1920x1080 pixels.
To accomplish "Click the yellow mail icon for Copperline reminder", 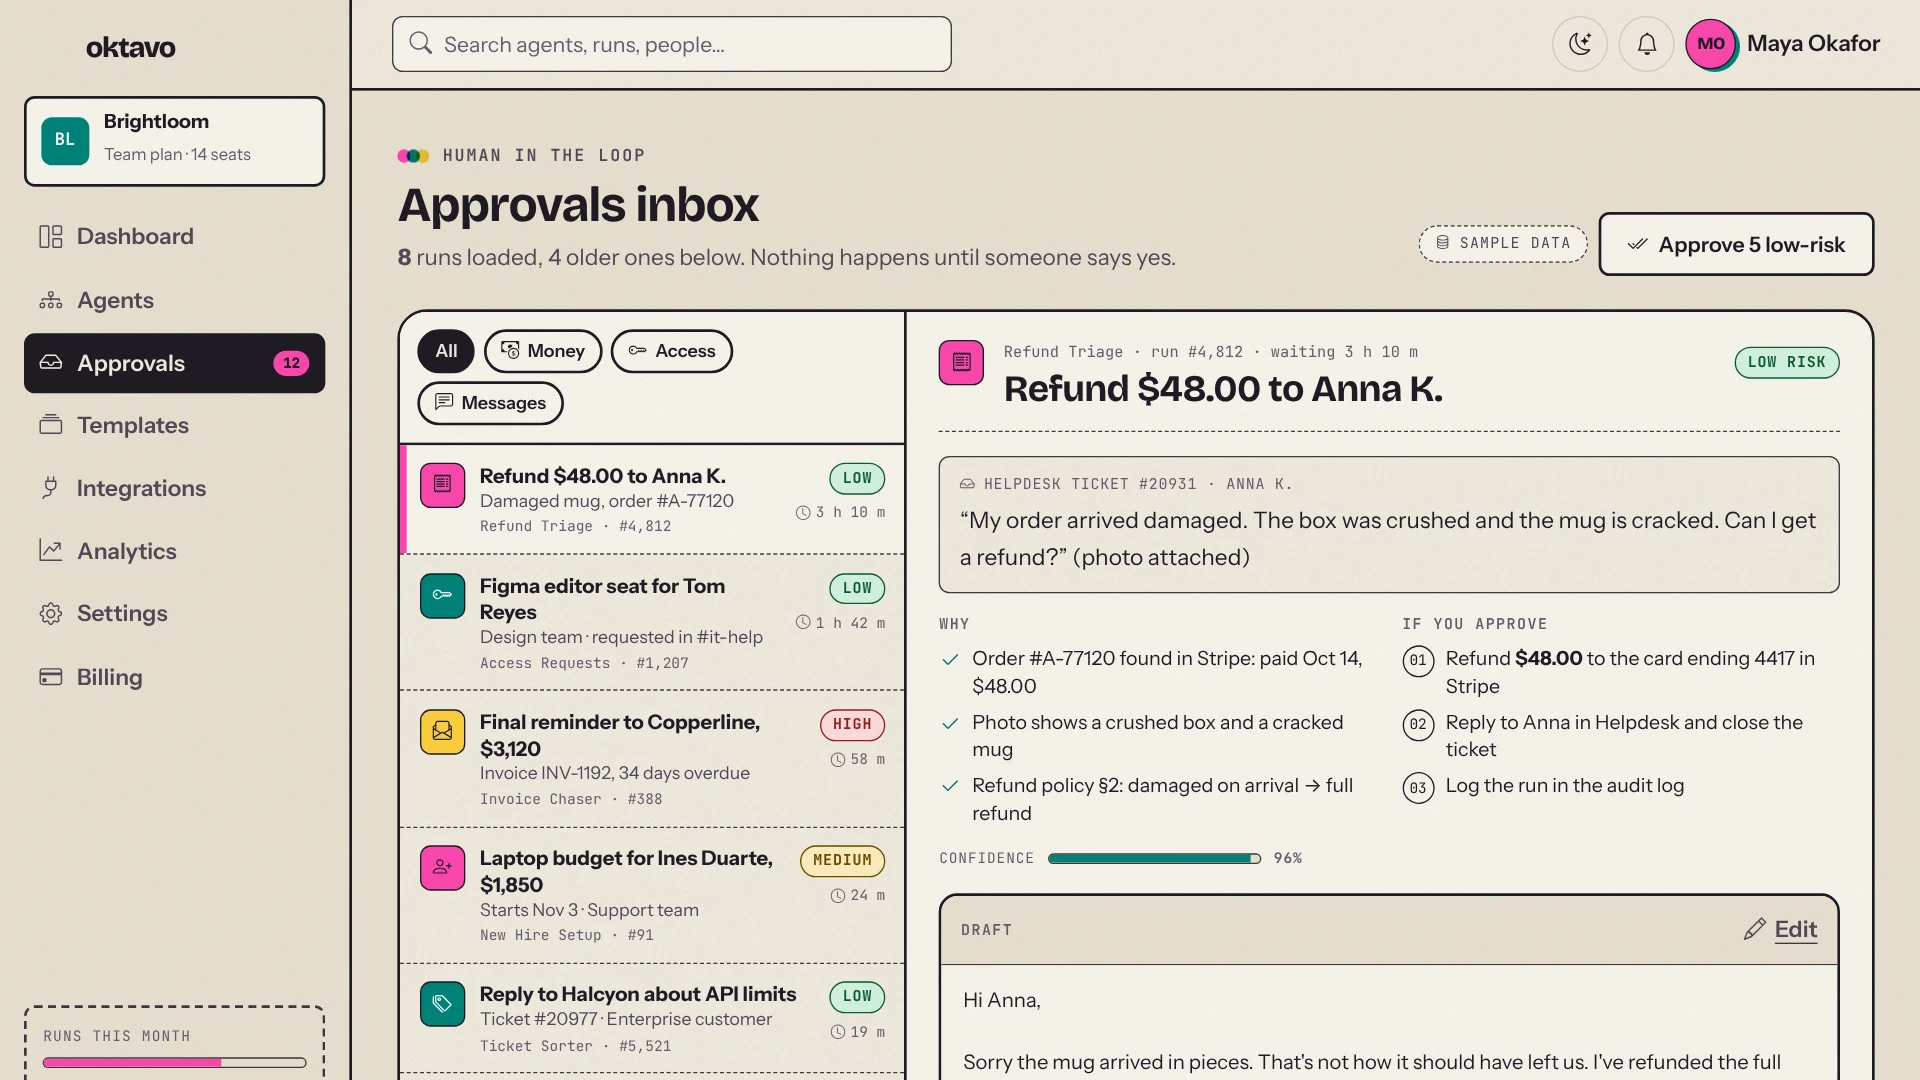I will 442,732.
